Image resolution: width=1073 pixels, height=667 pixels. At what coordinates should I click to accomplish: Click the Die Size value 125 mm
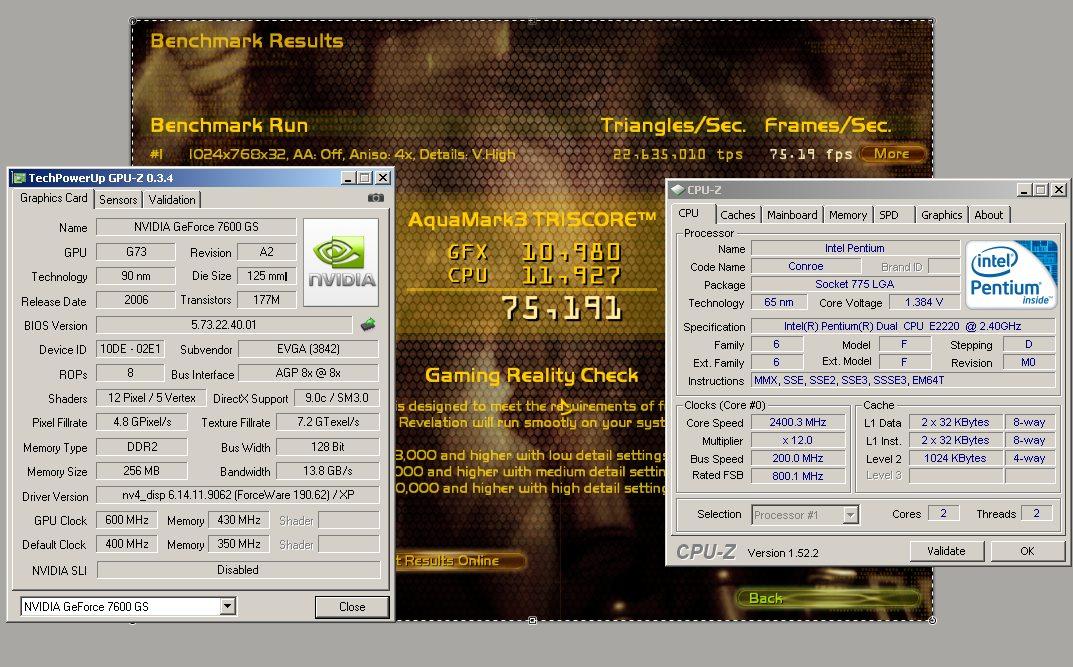pos(267,276)
